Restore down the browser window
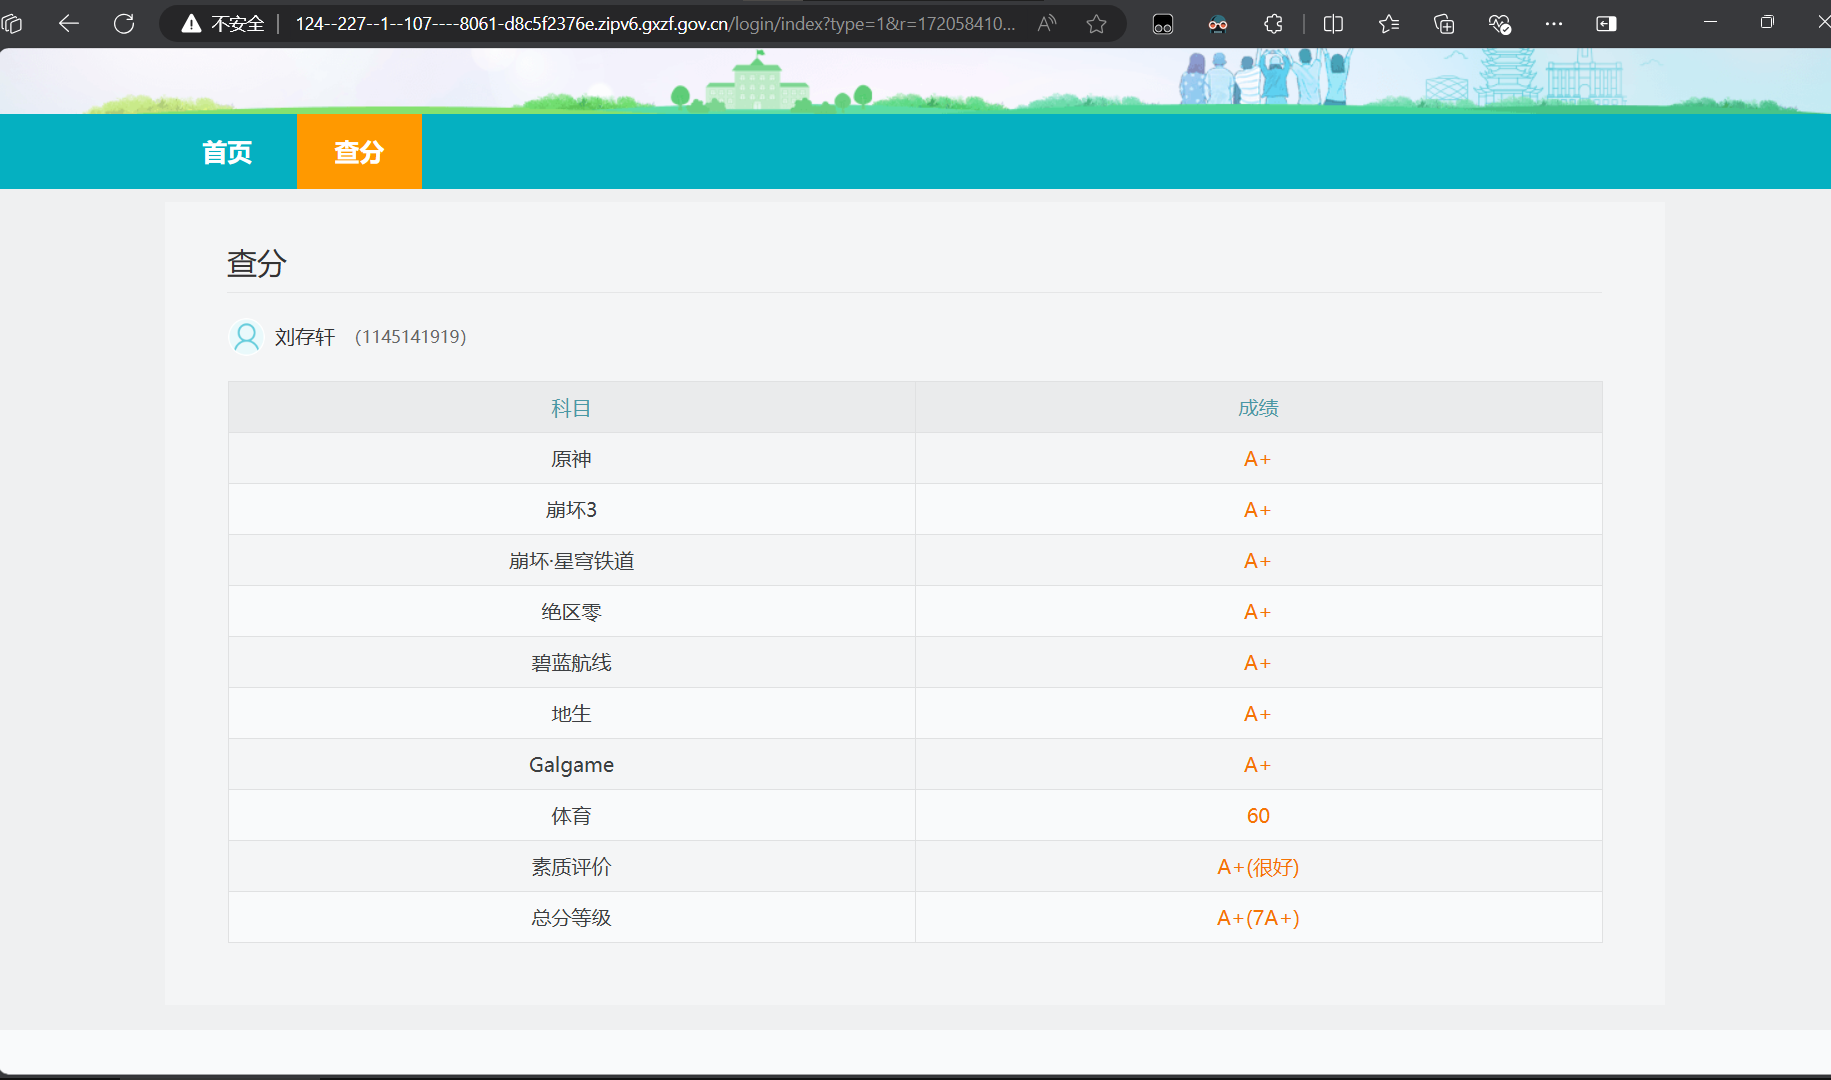 click(1767, 22)
